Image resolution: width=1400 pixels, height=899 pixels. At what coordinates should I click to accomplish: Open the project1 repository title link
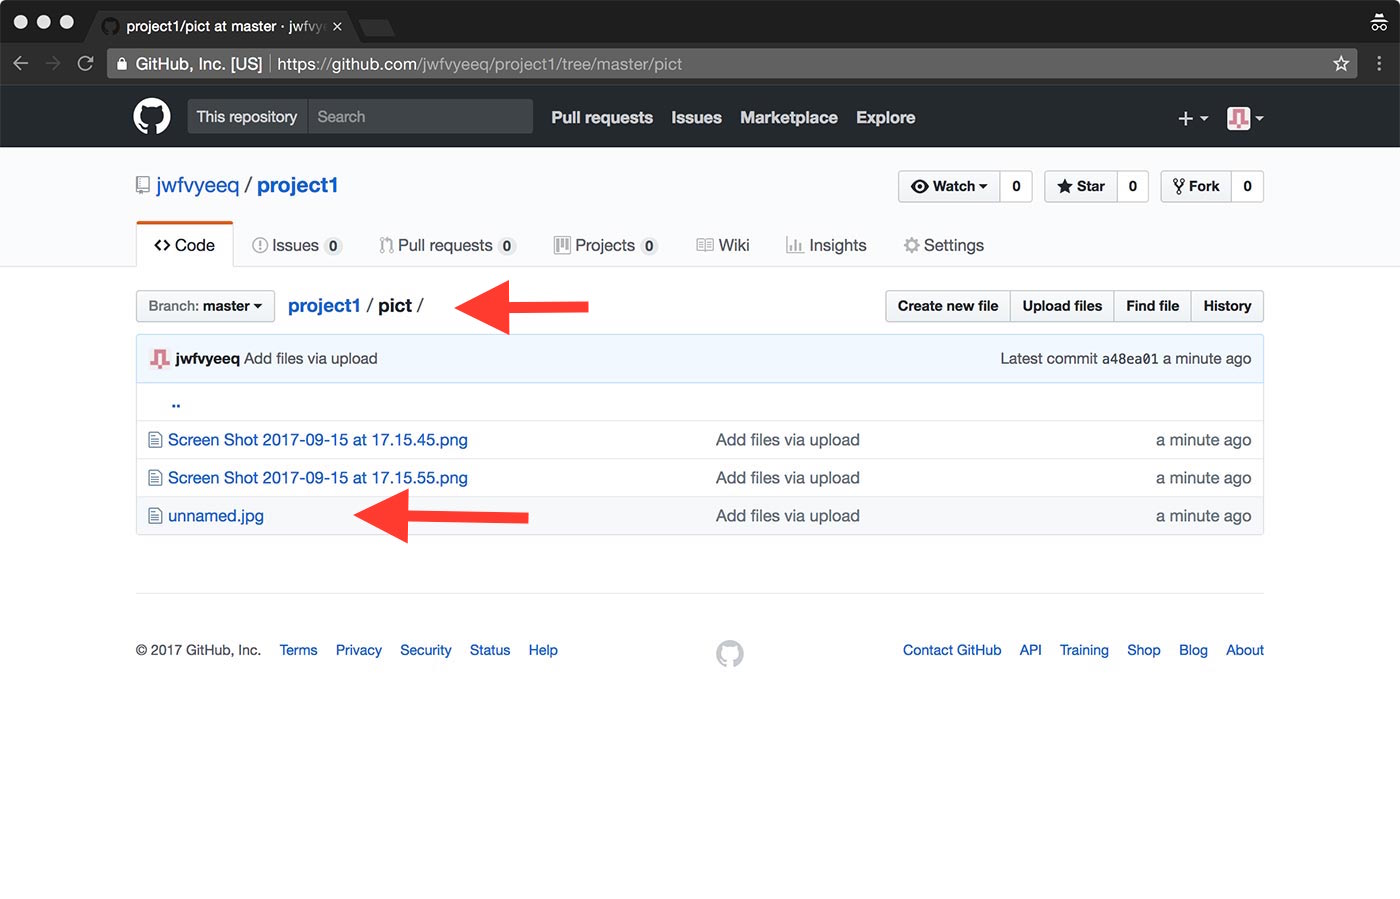297,185
